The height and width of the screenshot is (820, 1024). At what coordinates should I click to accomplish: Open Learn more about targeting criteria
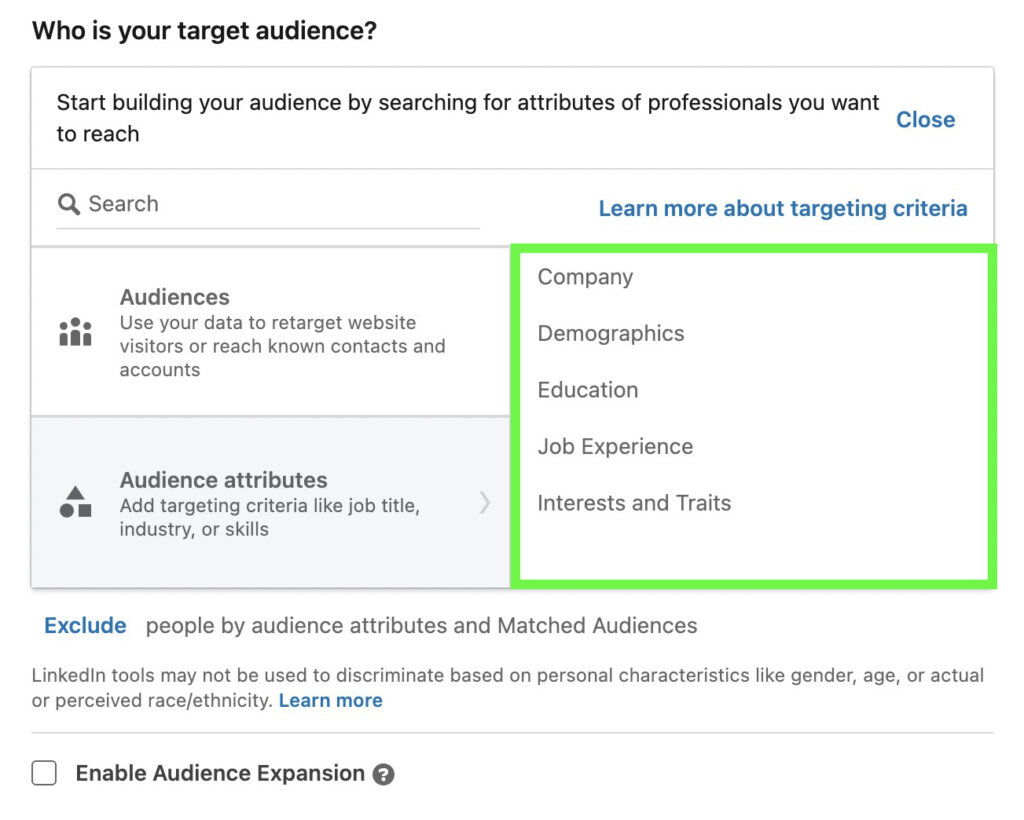pyautogui.click(x=782, y=208)
